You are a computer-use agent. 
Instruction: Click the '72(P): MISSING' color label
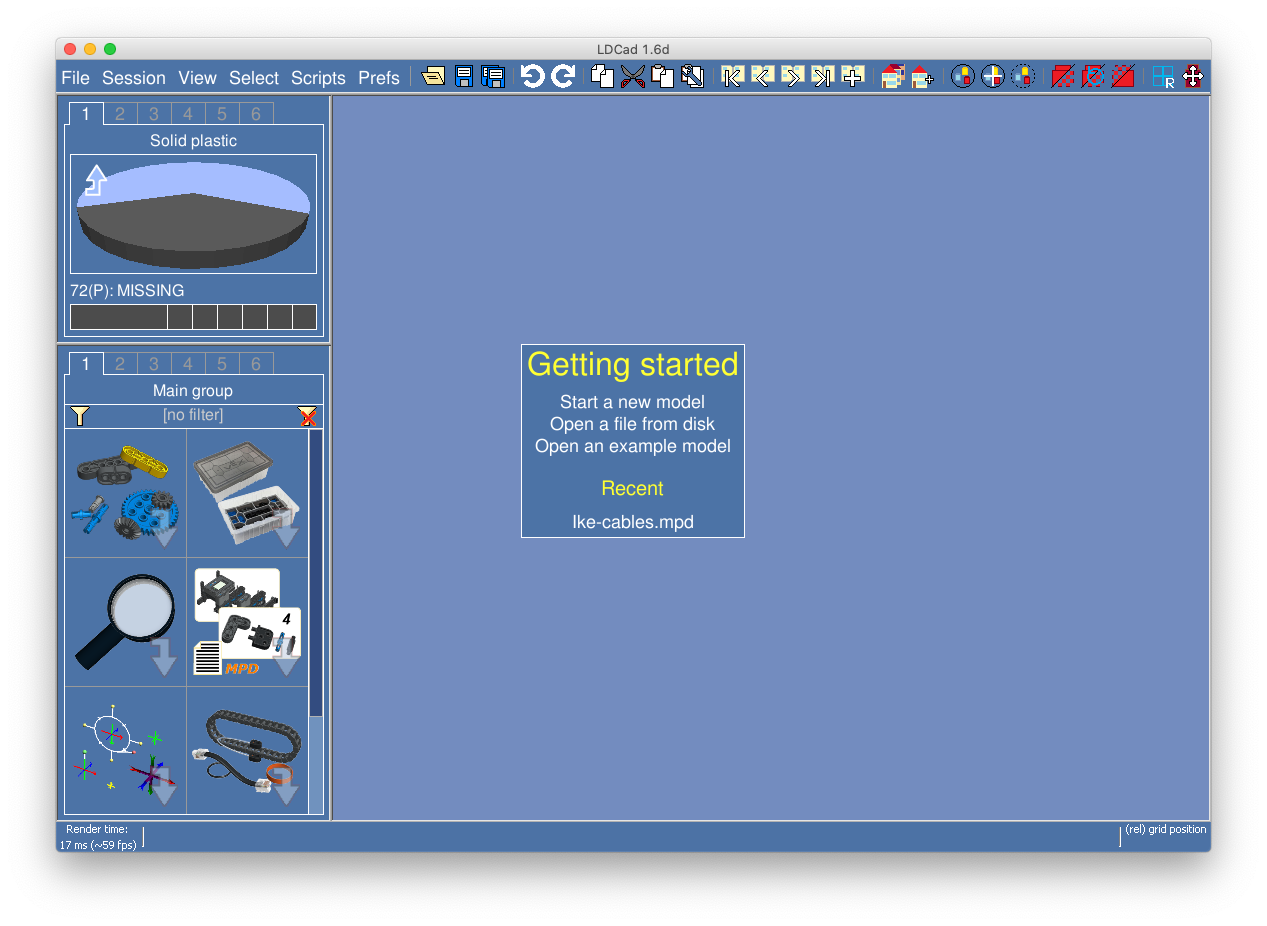(x=127, y=290)
